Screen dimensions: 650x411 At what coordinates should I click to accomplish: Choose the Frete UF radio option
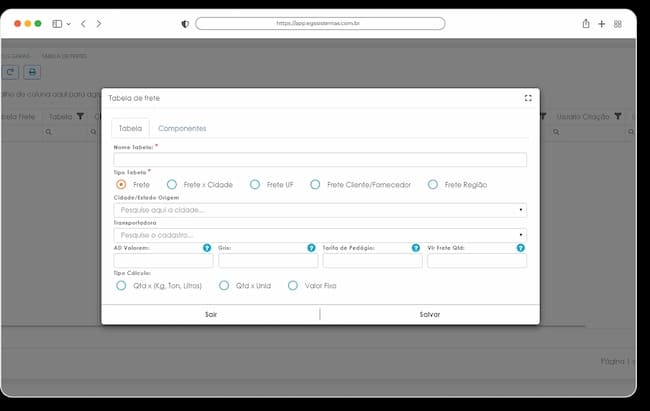255,185
